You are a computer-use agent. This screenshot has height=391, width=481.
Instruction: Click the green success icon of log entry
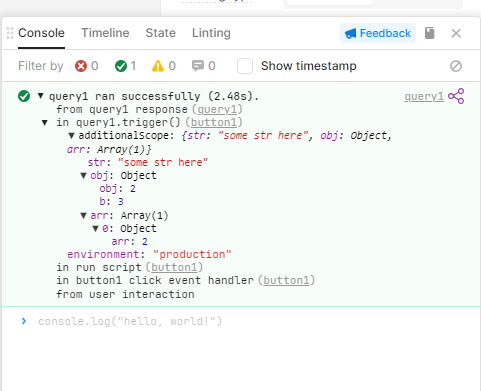24,96
